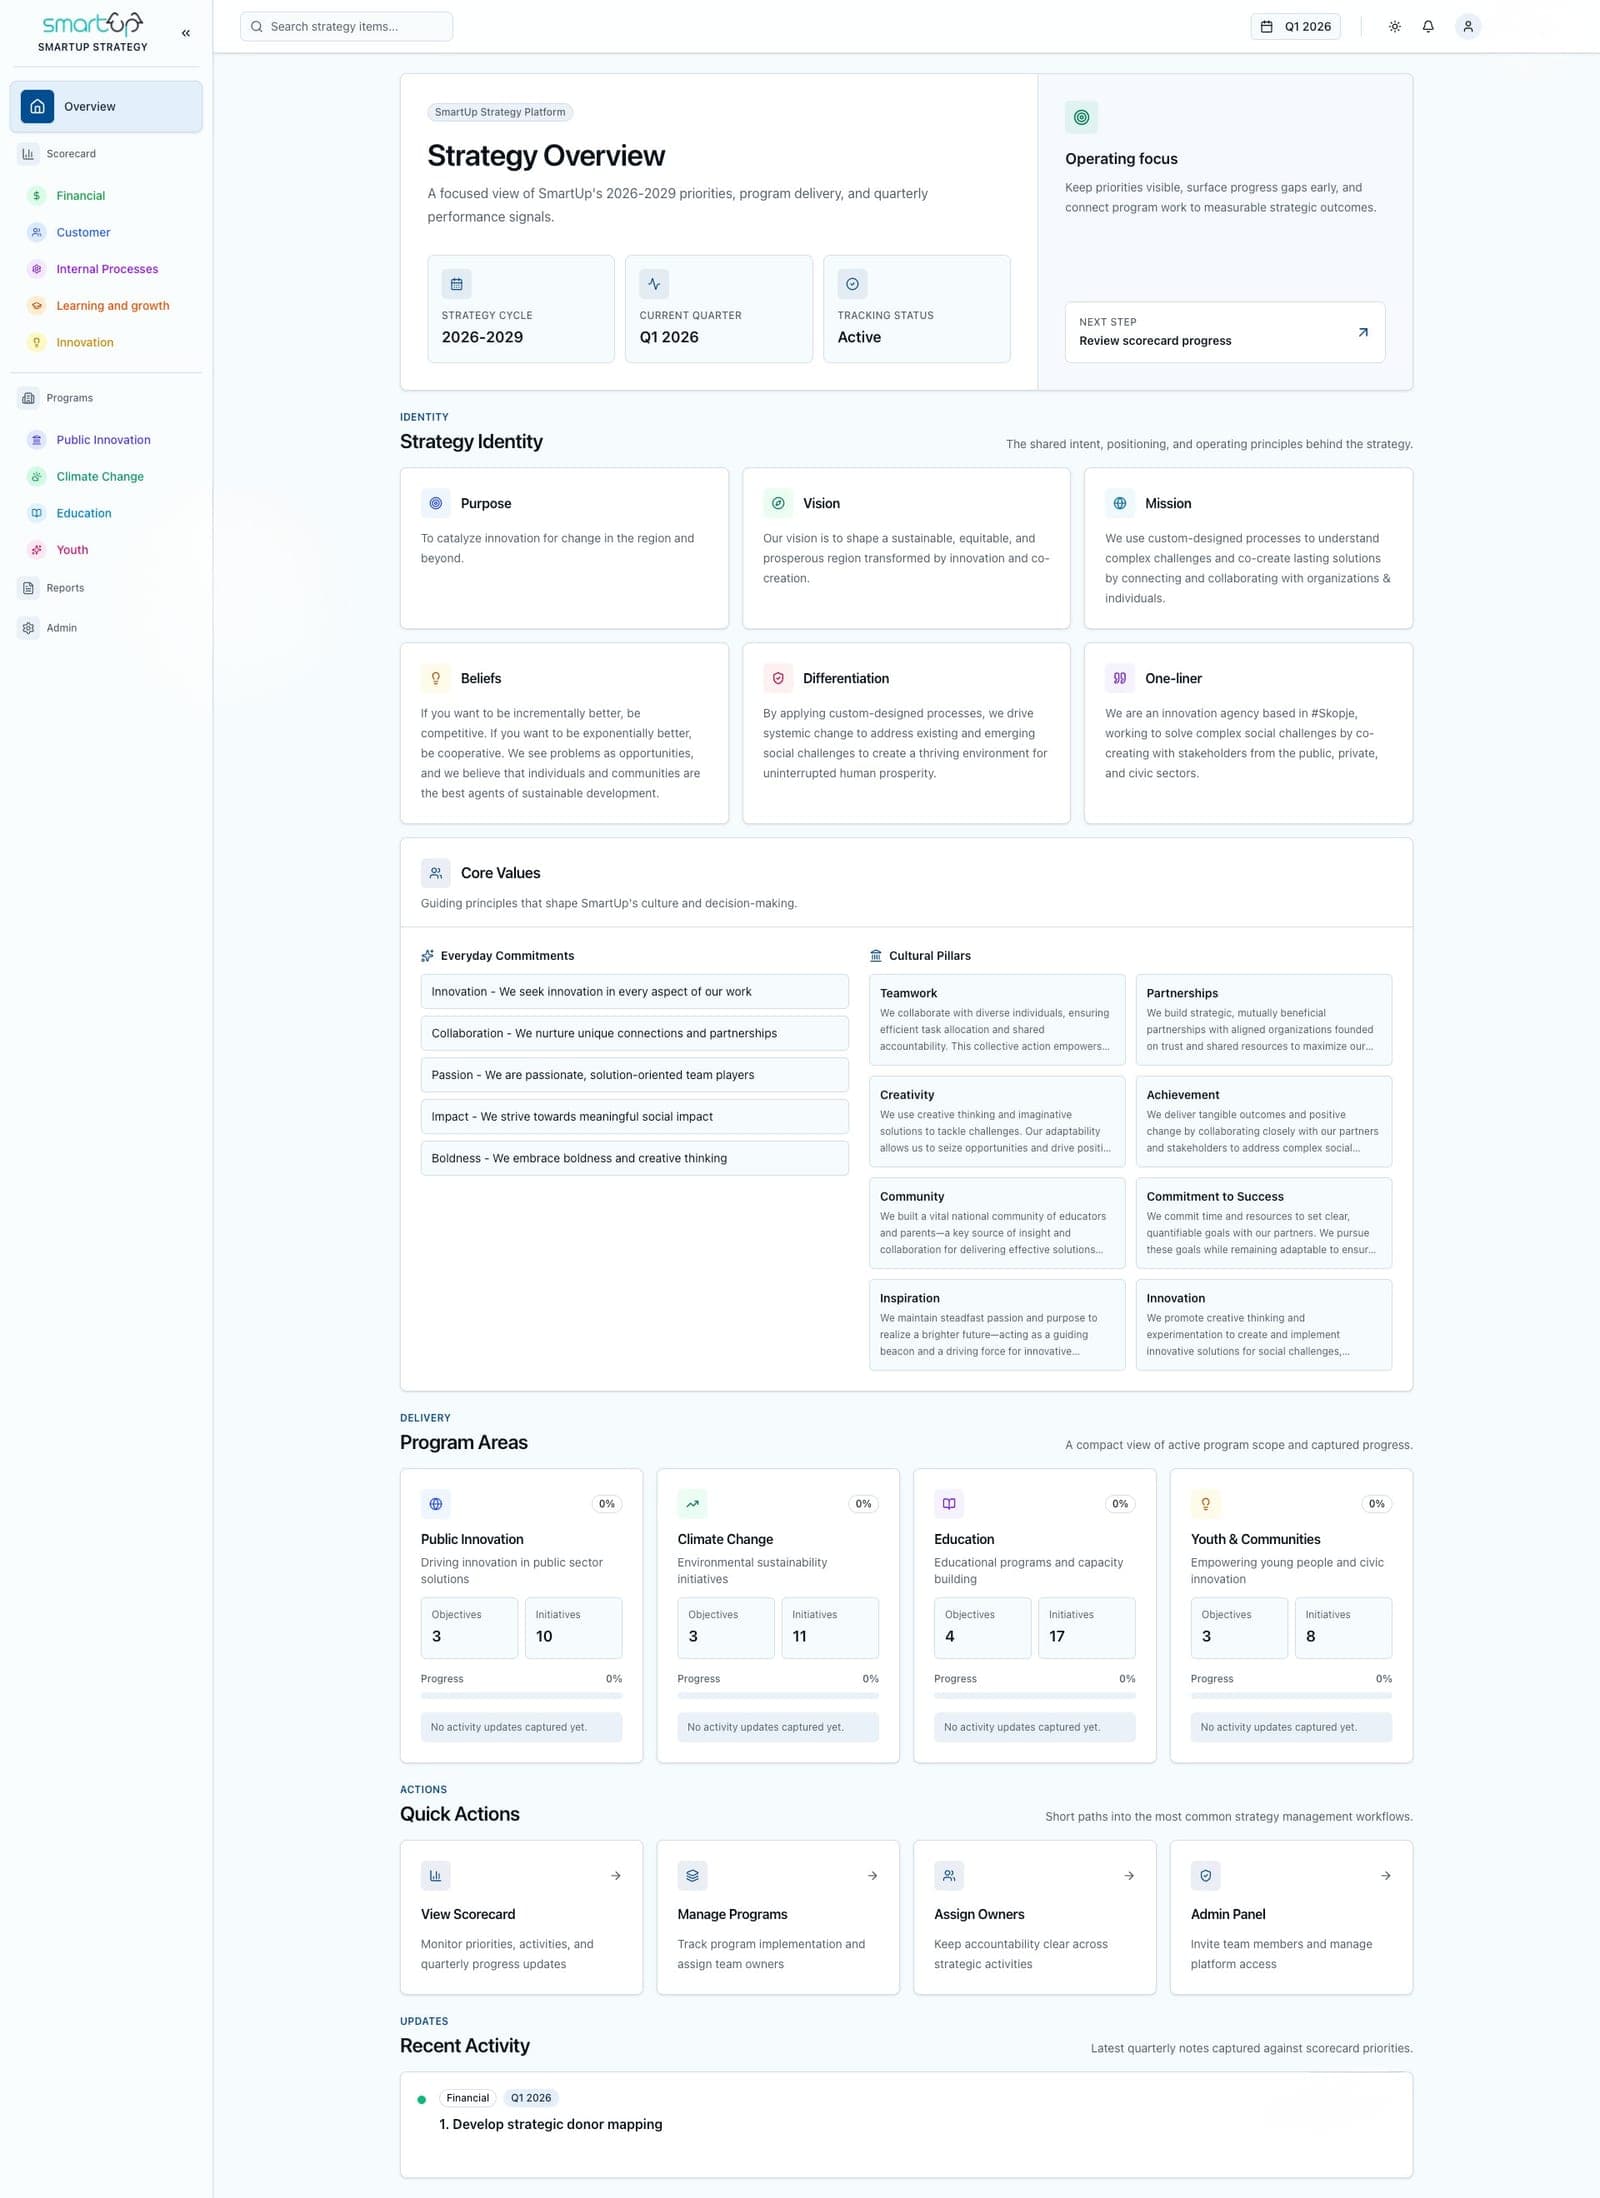Click the SmartUp Strategy Platform badge
This screenshot has width=1600, height=2198.
click(x=500, y=112)
